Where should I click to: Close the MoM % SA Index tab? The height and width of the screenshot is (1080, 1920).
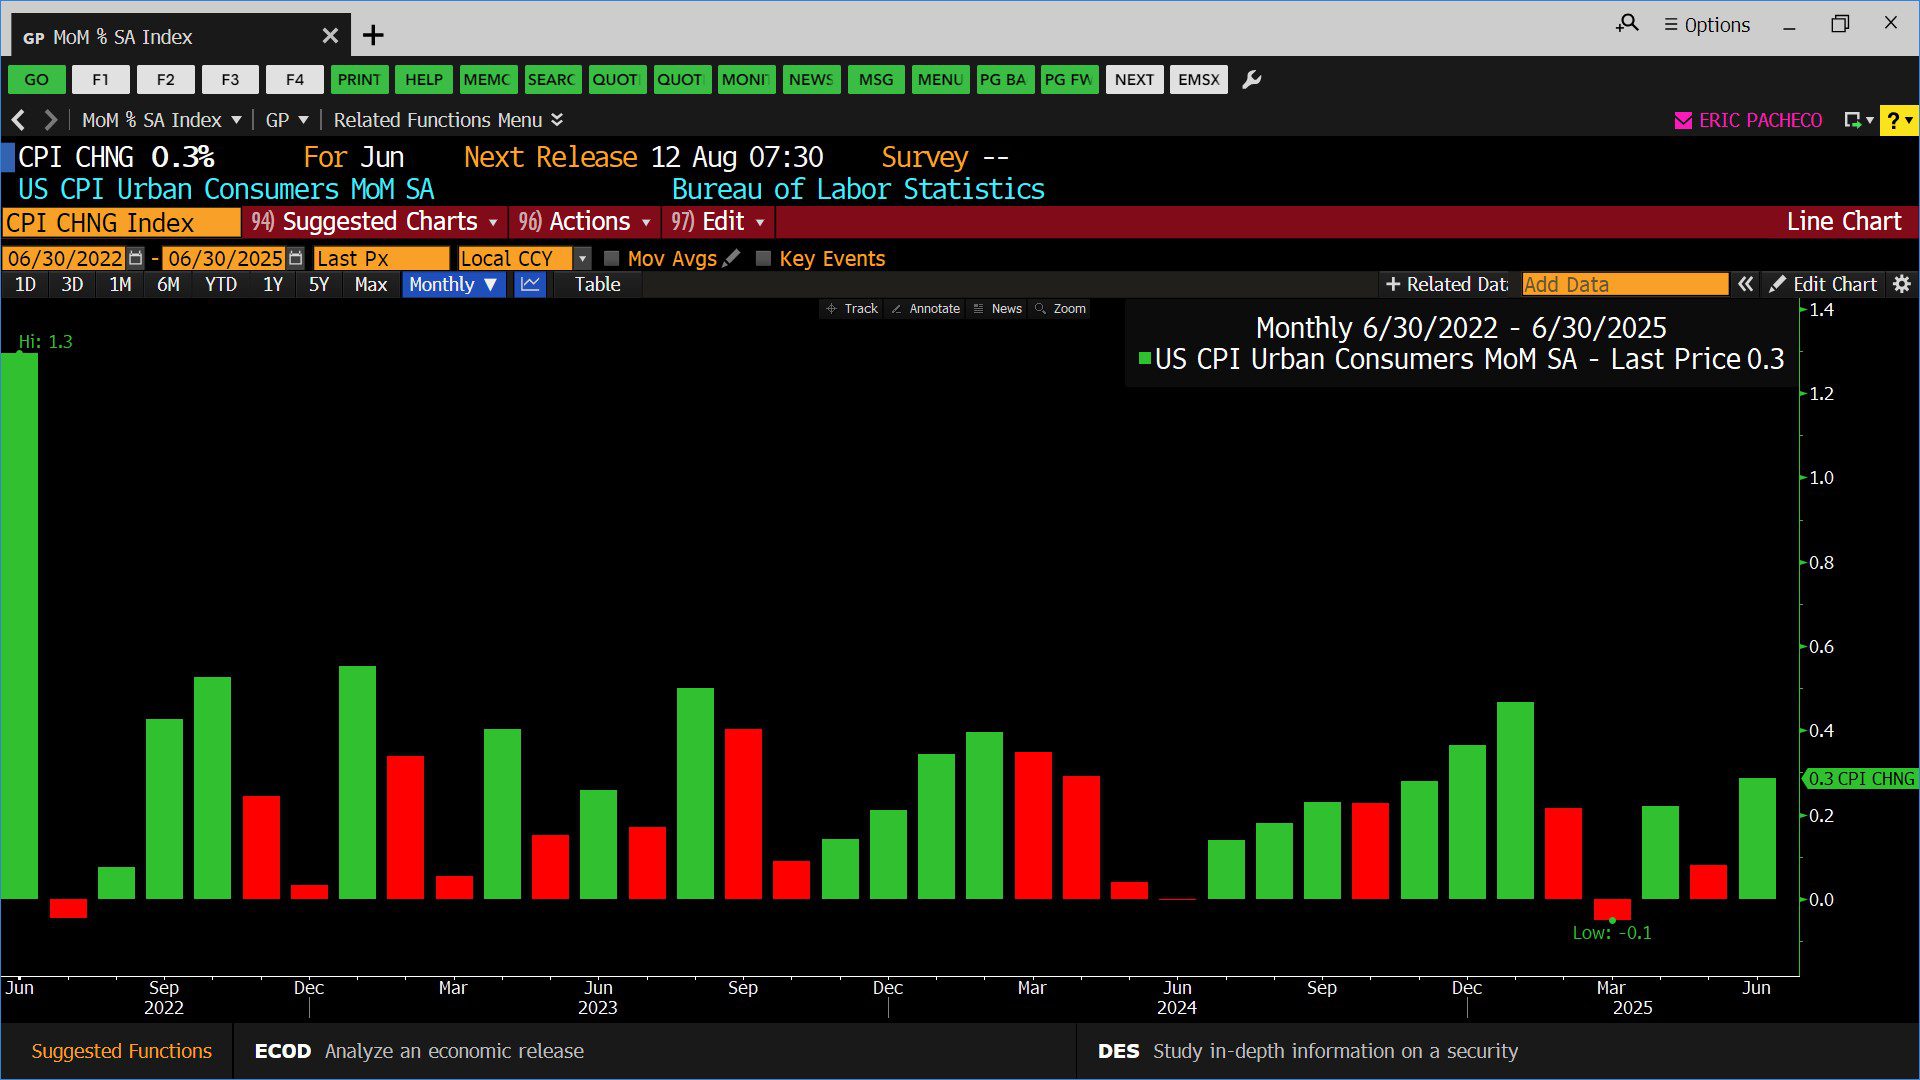(x=330, y=36)
